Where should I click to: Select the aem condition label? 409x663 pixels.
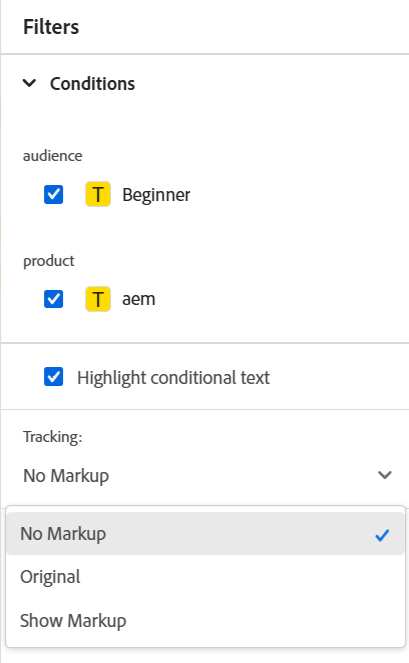139,299
